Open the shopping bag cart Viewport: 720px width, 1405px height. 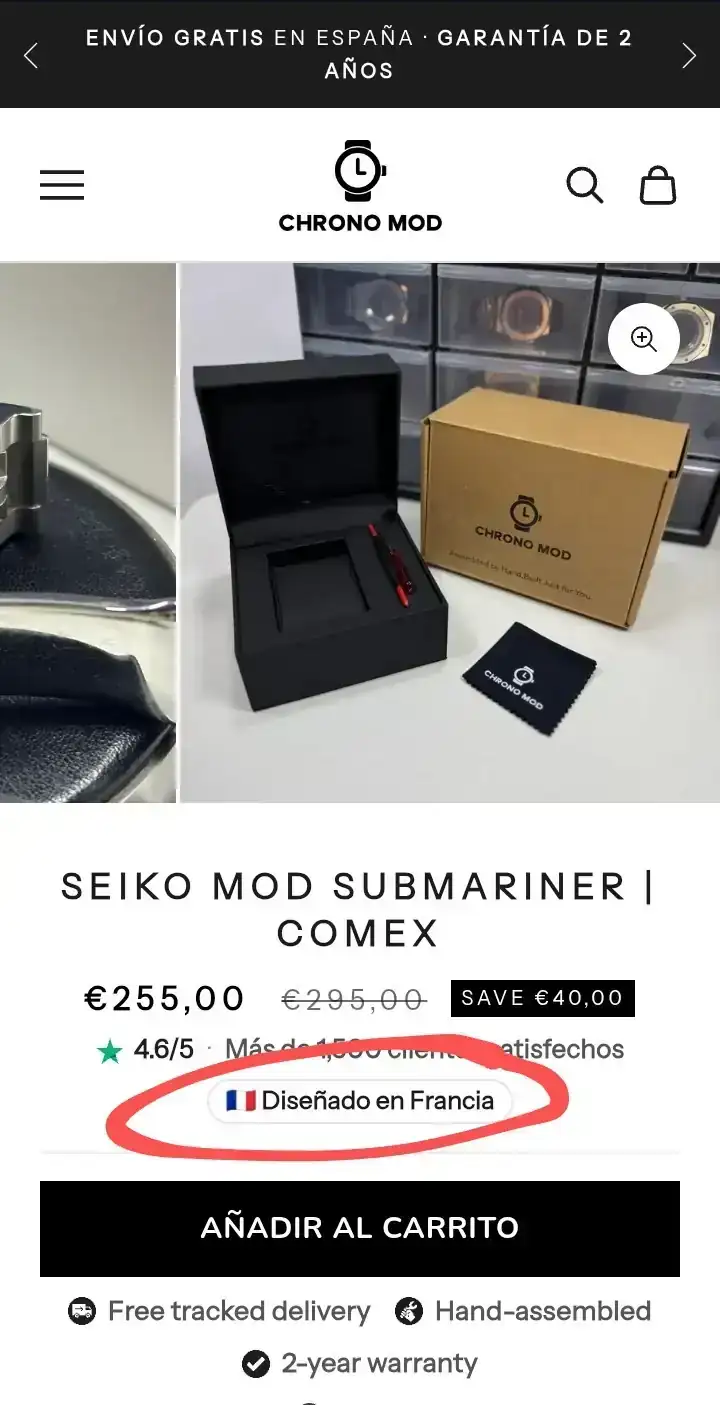(x=658, y=185)
